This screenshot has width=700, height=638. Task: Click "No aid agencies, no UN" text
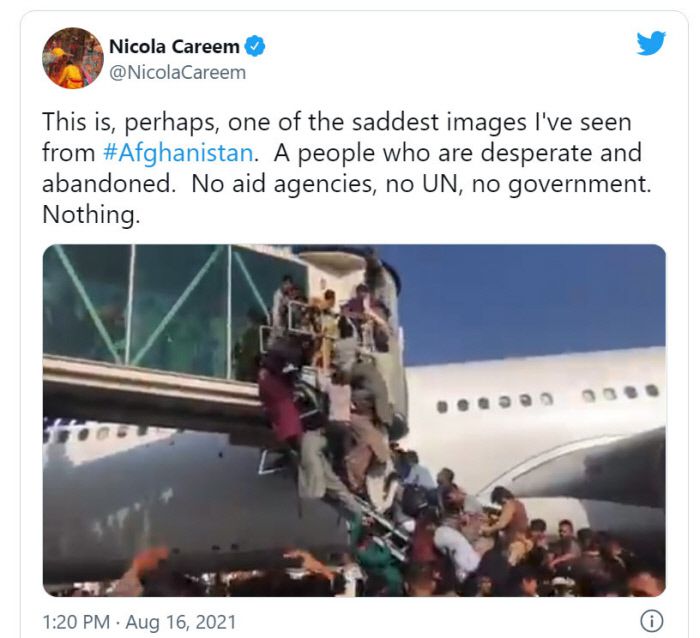coord(325,184)
